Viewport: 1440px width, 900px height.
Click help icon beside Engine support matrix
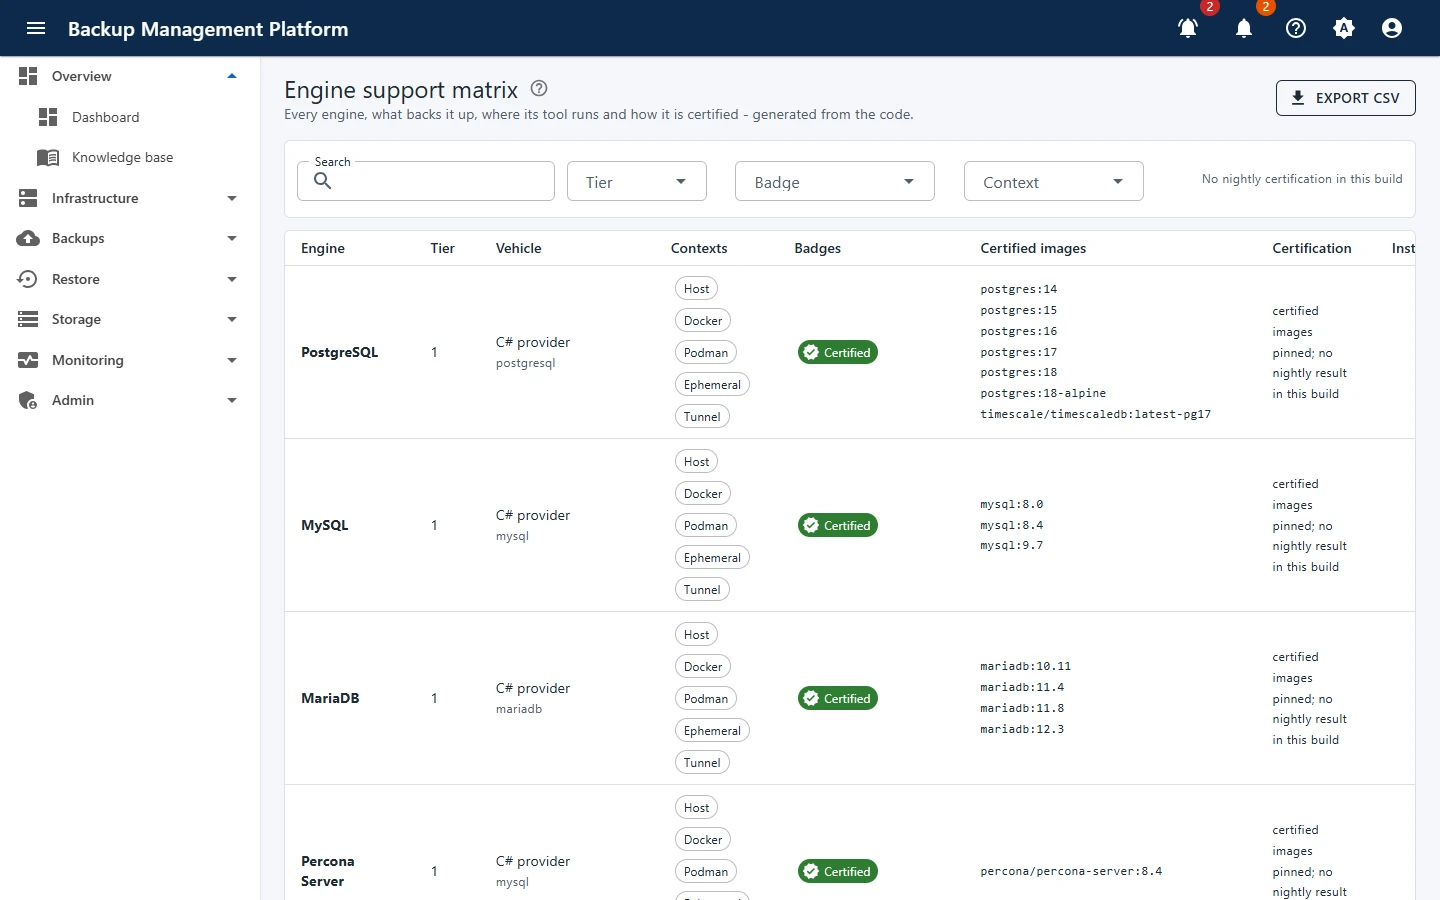pyautogui.click(x=539, y=88)
